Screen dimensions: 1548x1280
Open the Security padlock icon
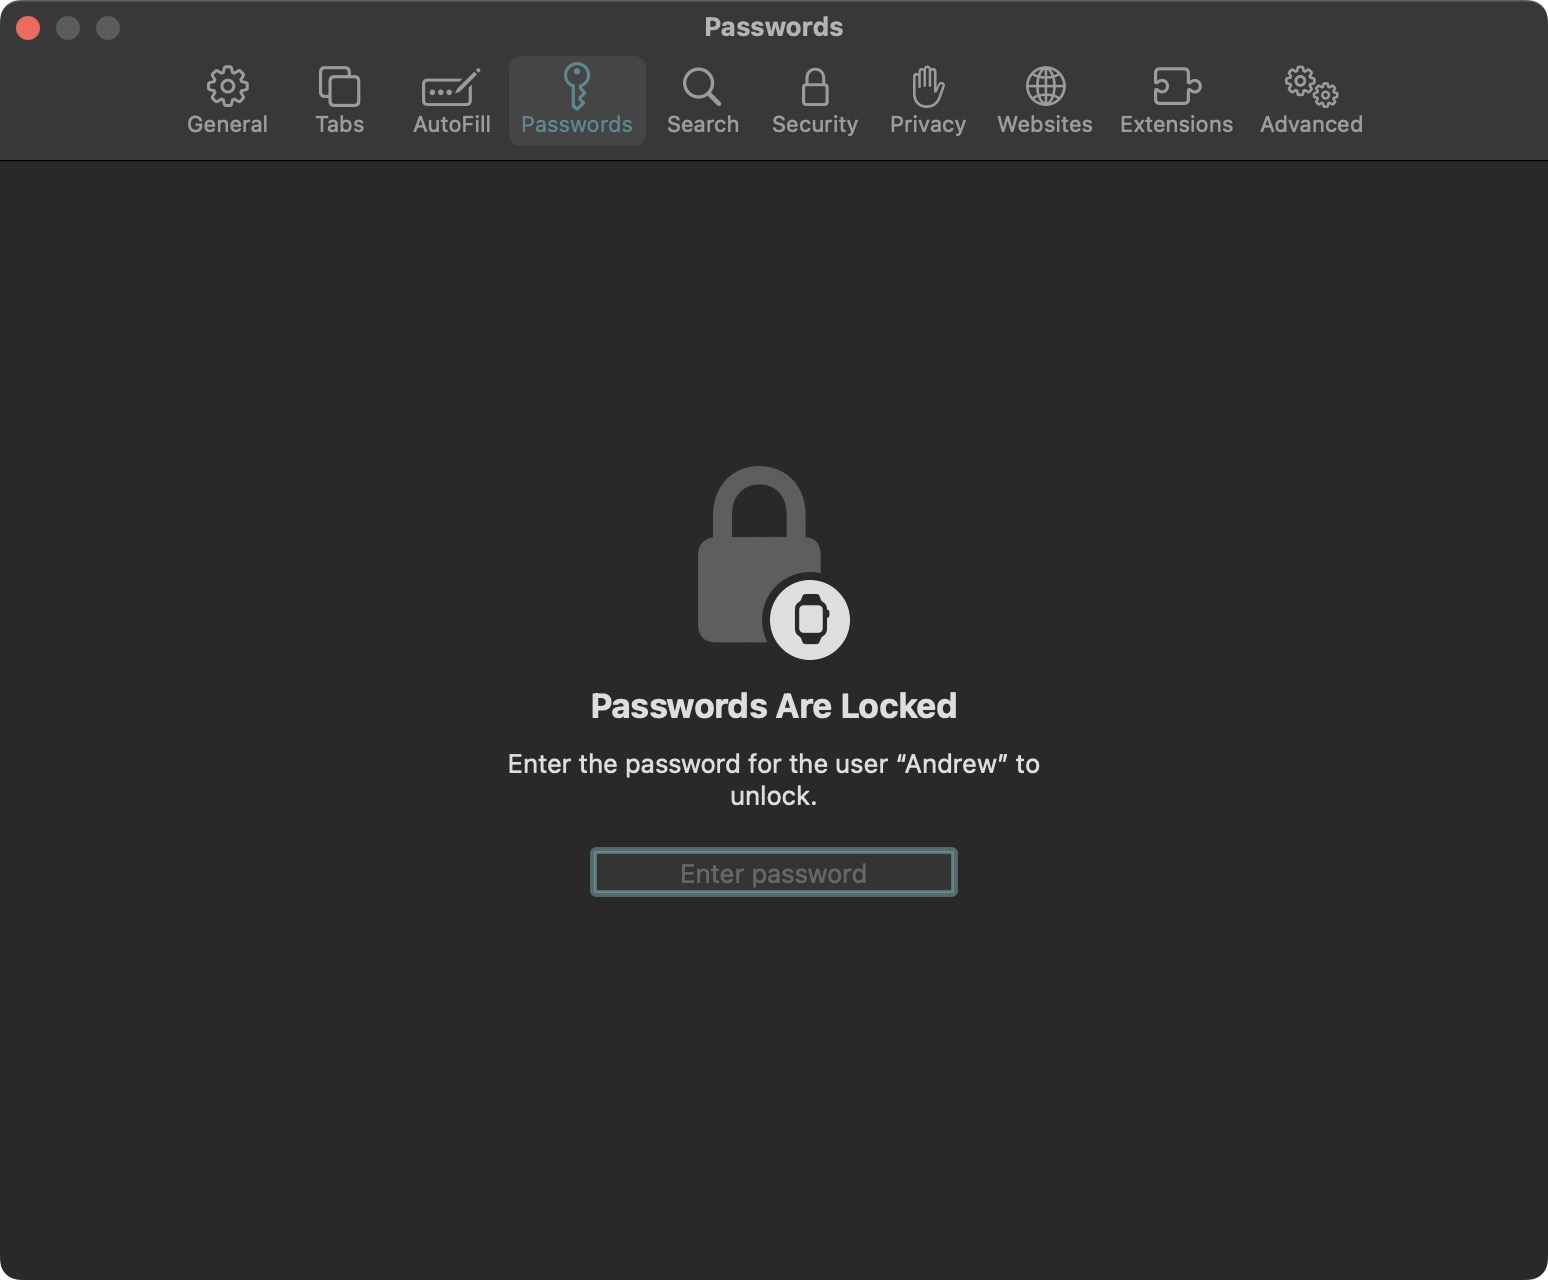[x=815, y=87]
